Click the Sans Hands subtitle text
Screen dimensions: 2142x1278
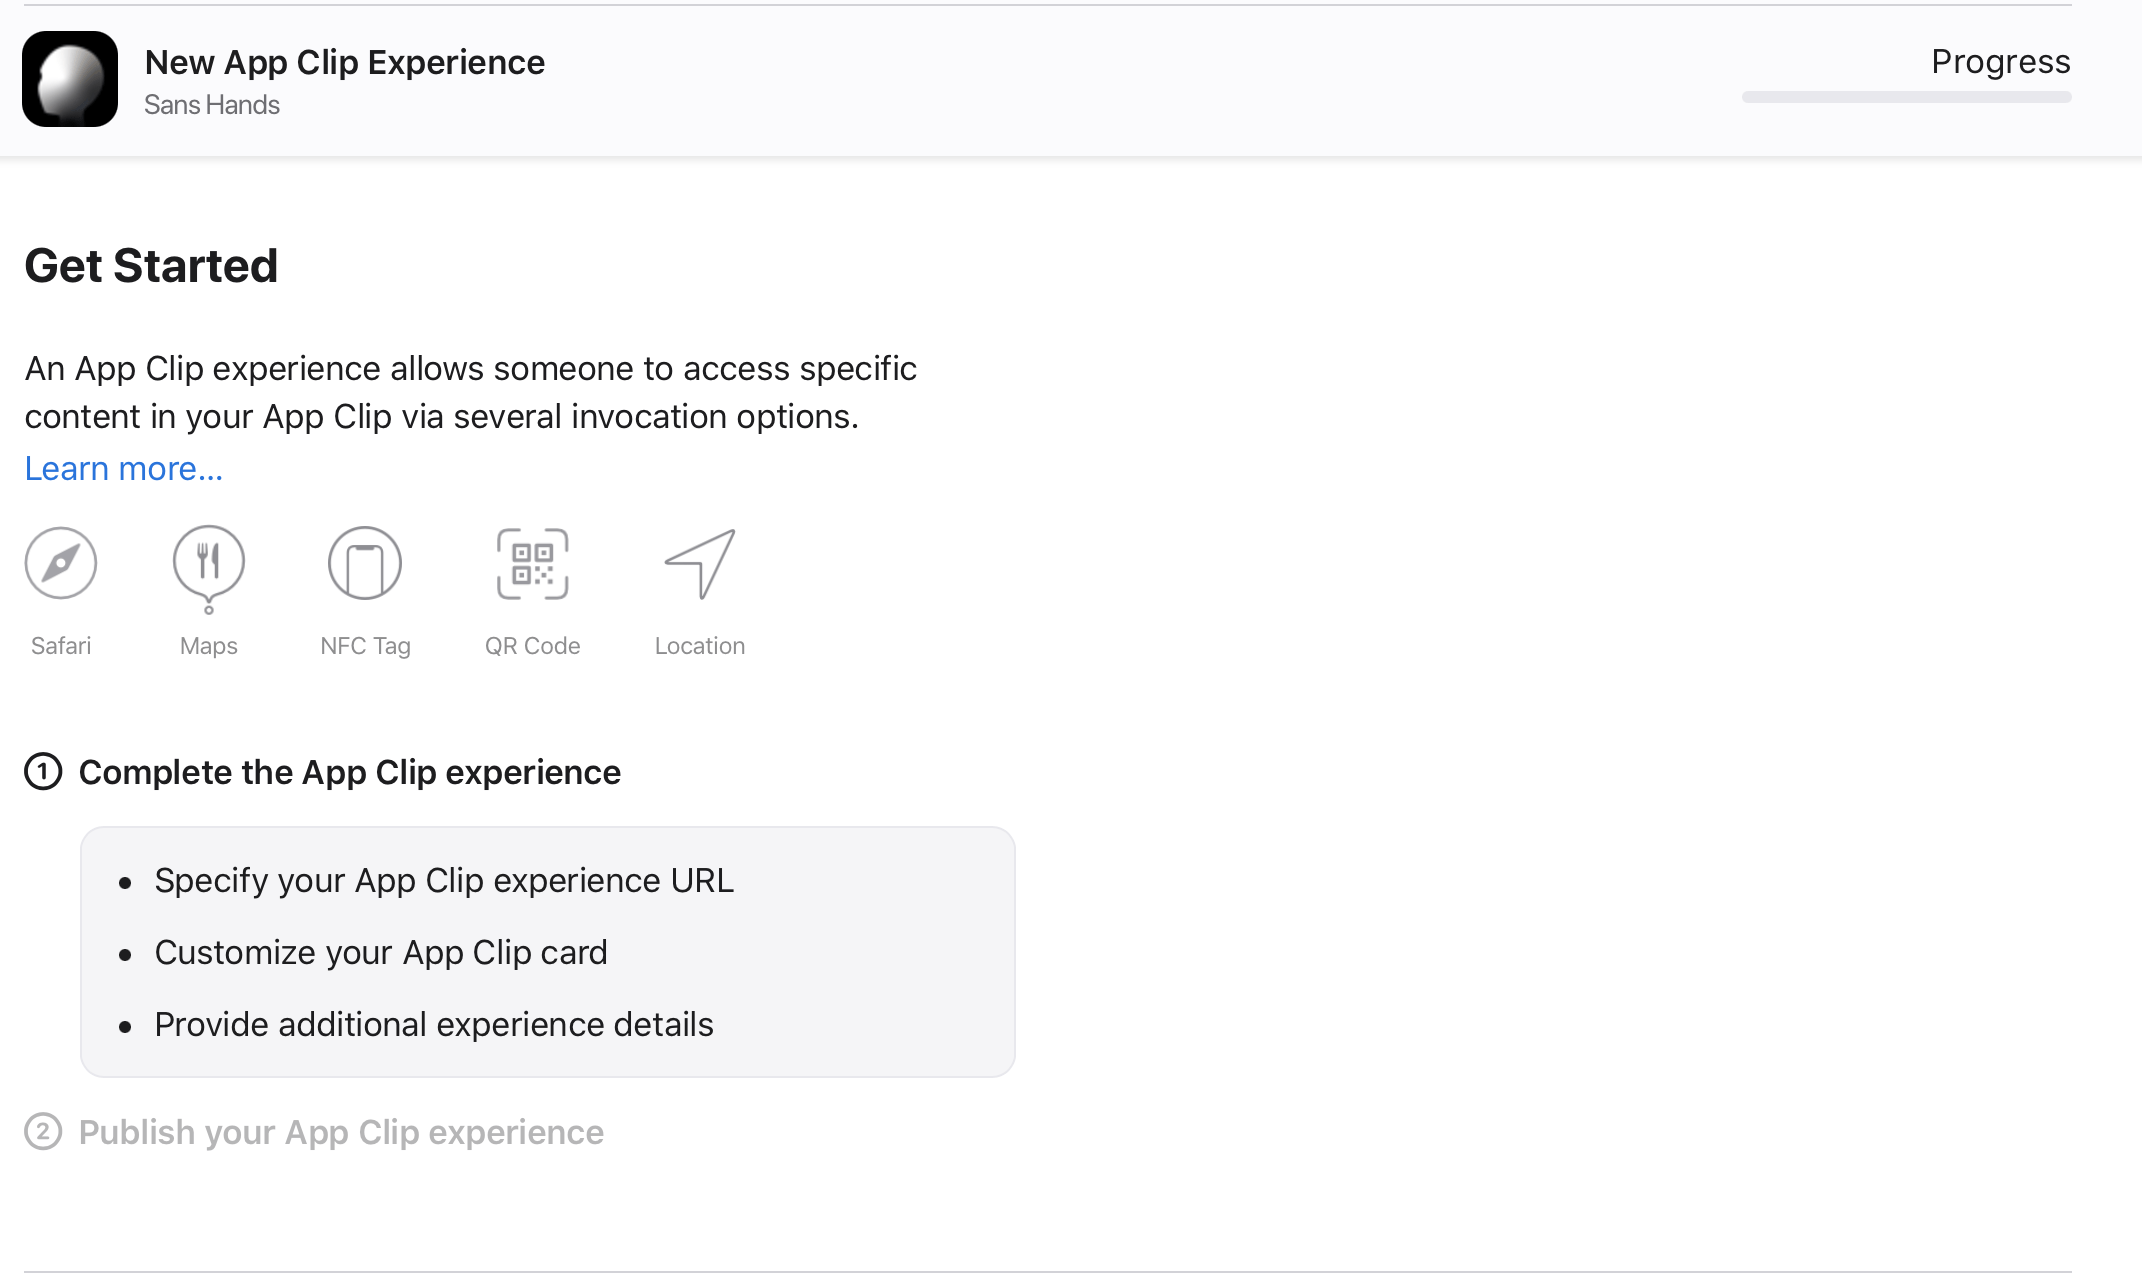coord(212,104)
